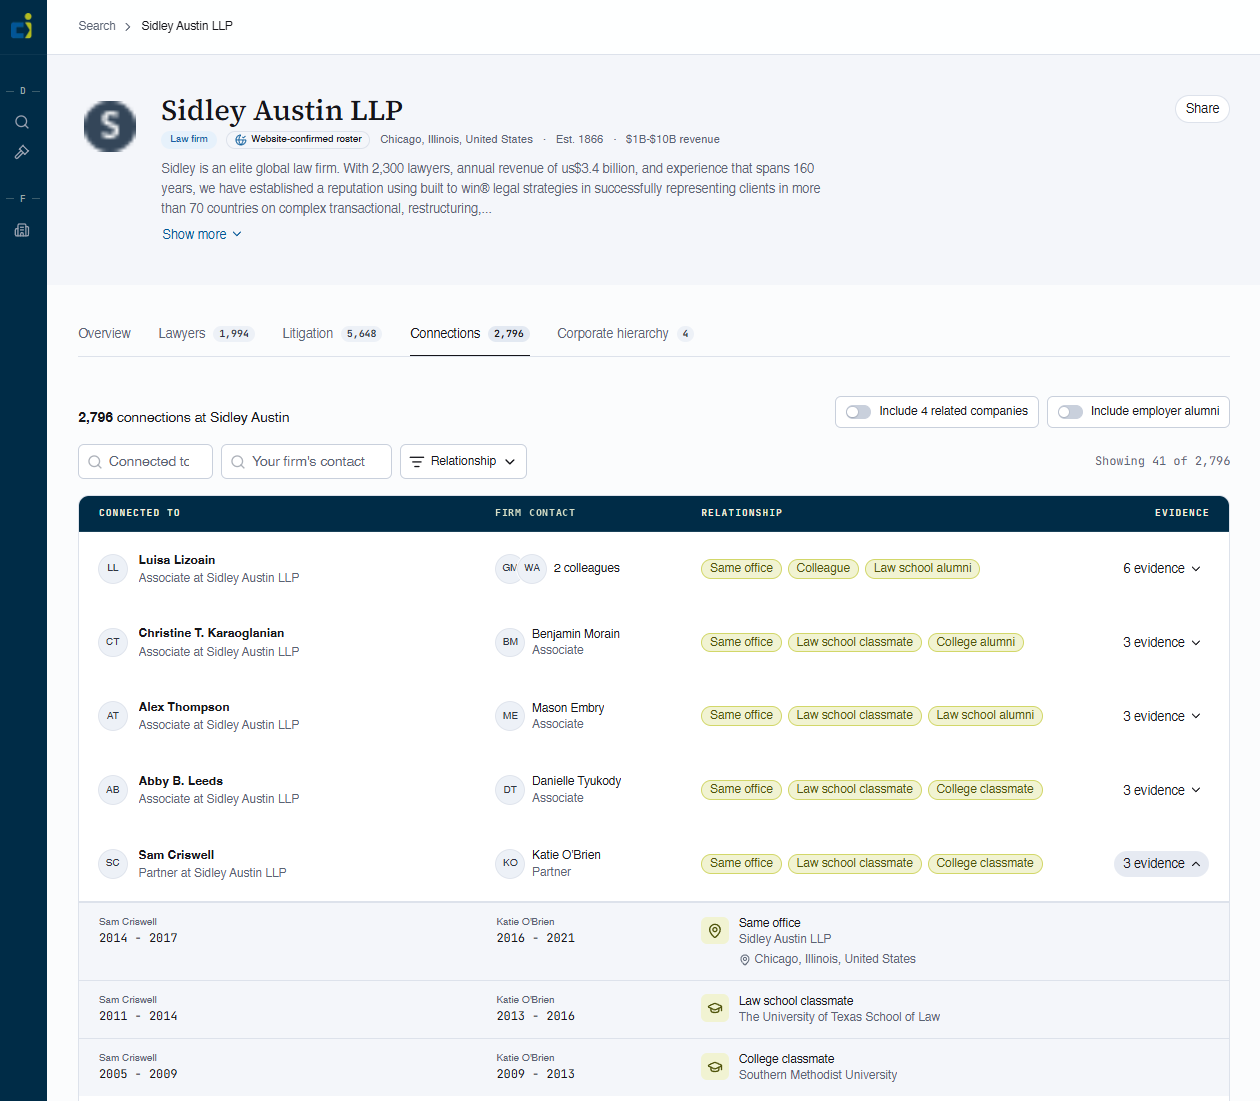Click the magnifier in Connected to field
Viewport: 1260px width, 1101px height.
(x=95, y=462)
